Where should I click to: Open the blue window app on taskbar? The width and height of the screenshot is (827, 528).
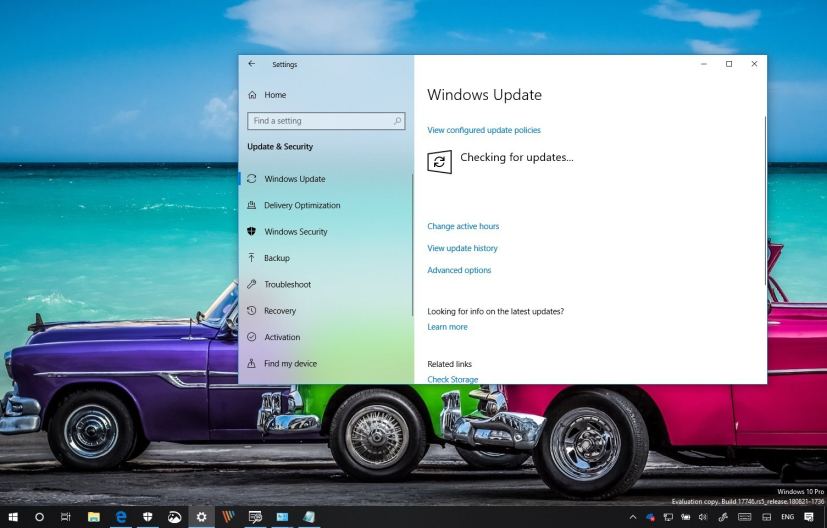click(x=282, y=517)
